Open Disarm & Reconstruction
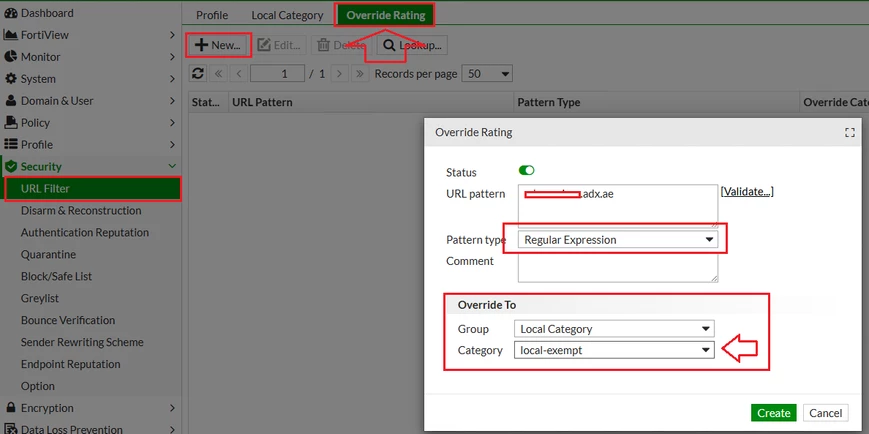 coord(81,211)
